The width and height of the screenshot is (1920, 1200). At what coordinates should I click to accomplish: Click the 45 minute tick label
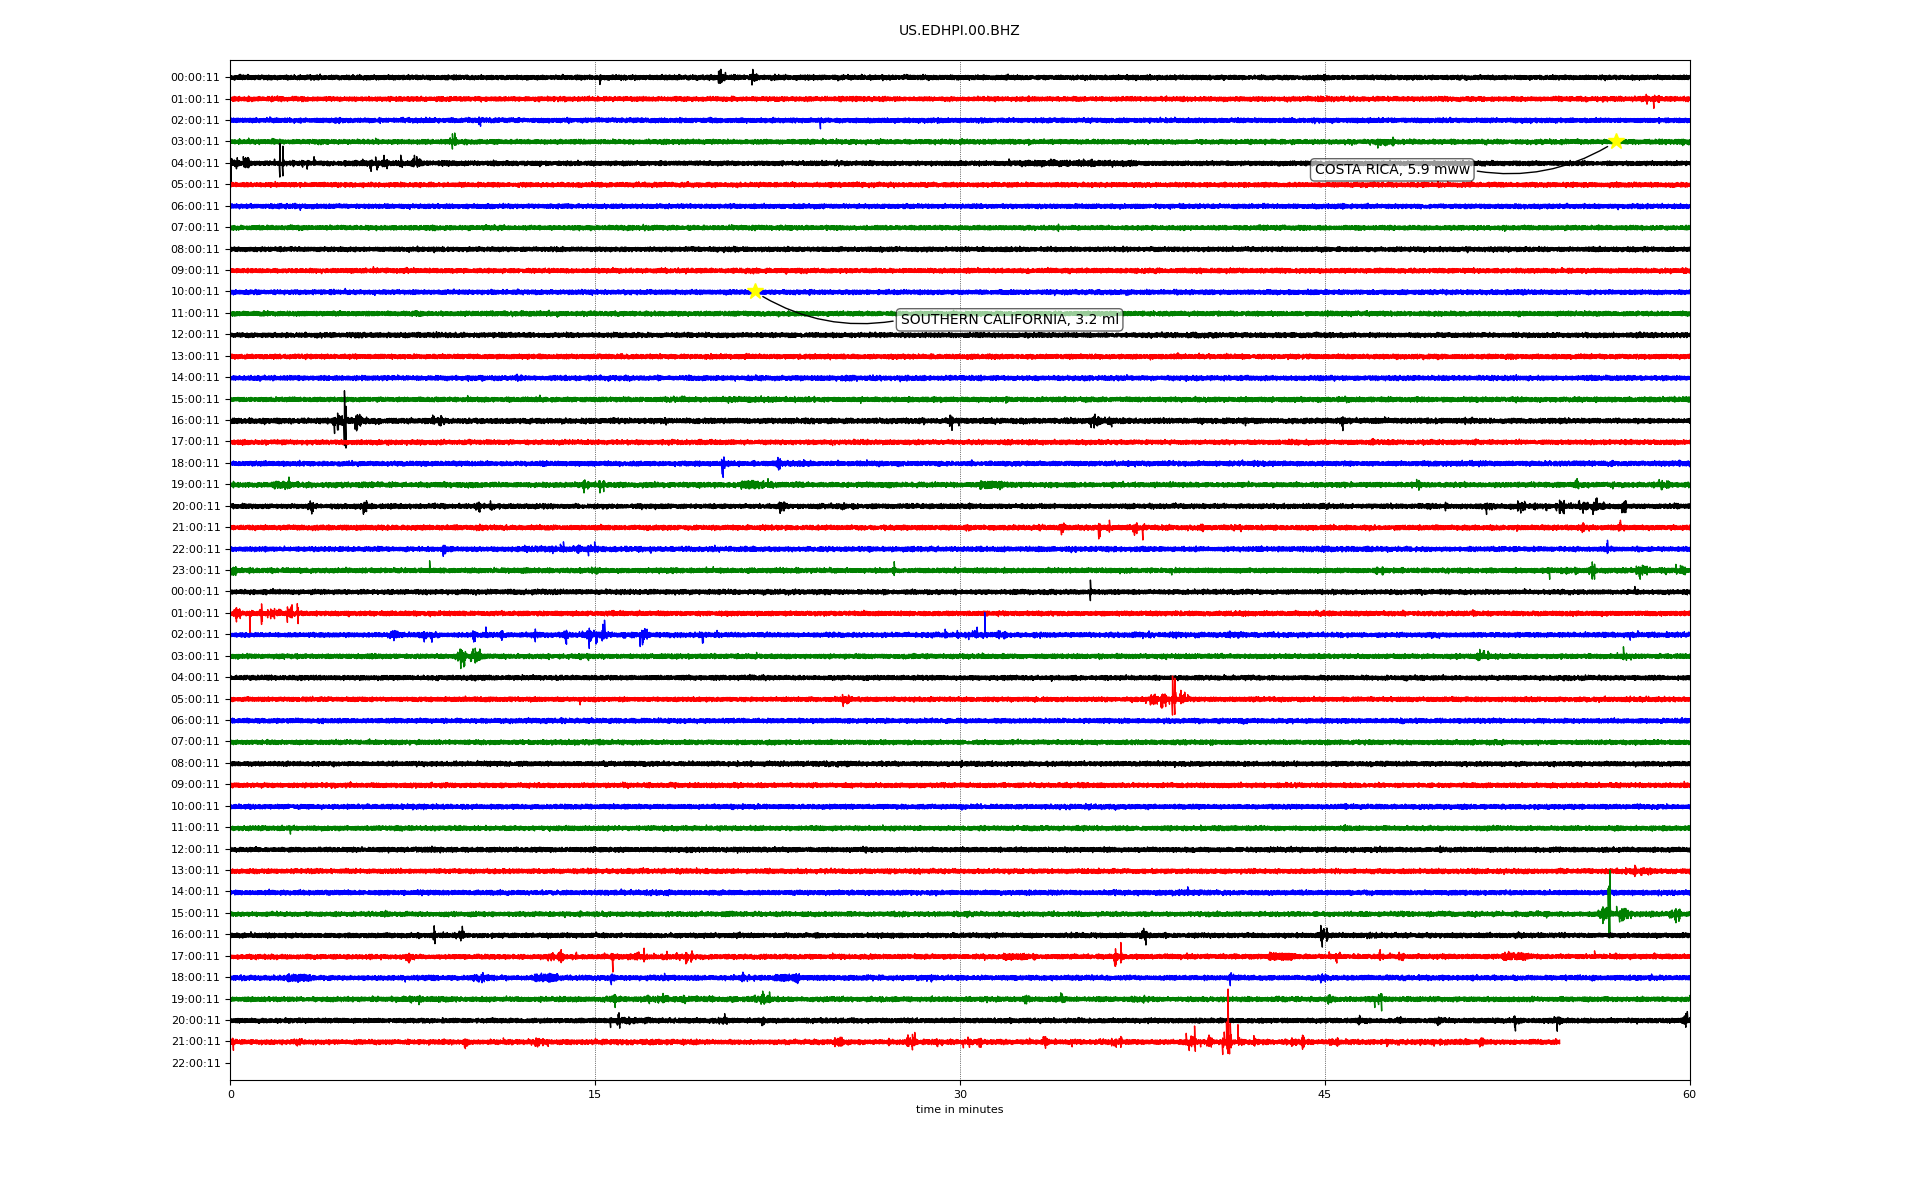click(1324, 1094)
